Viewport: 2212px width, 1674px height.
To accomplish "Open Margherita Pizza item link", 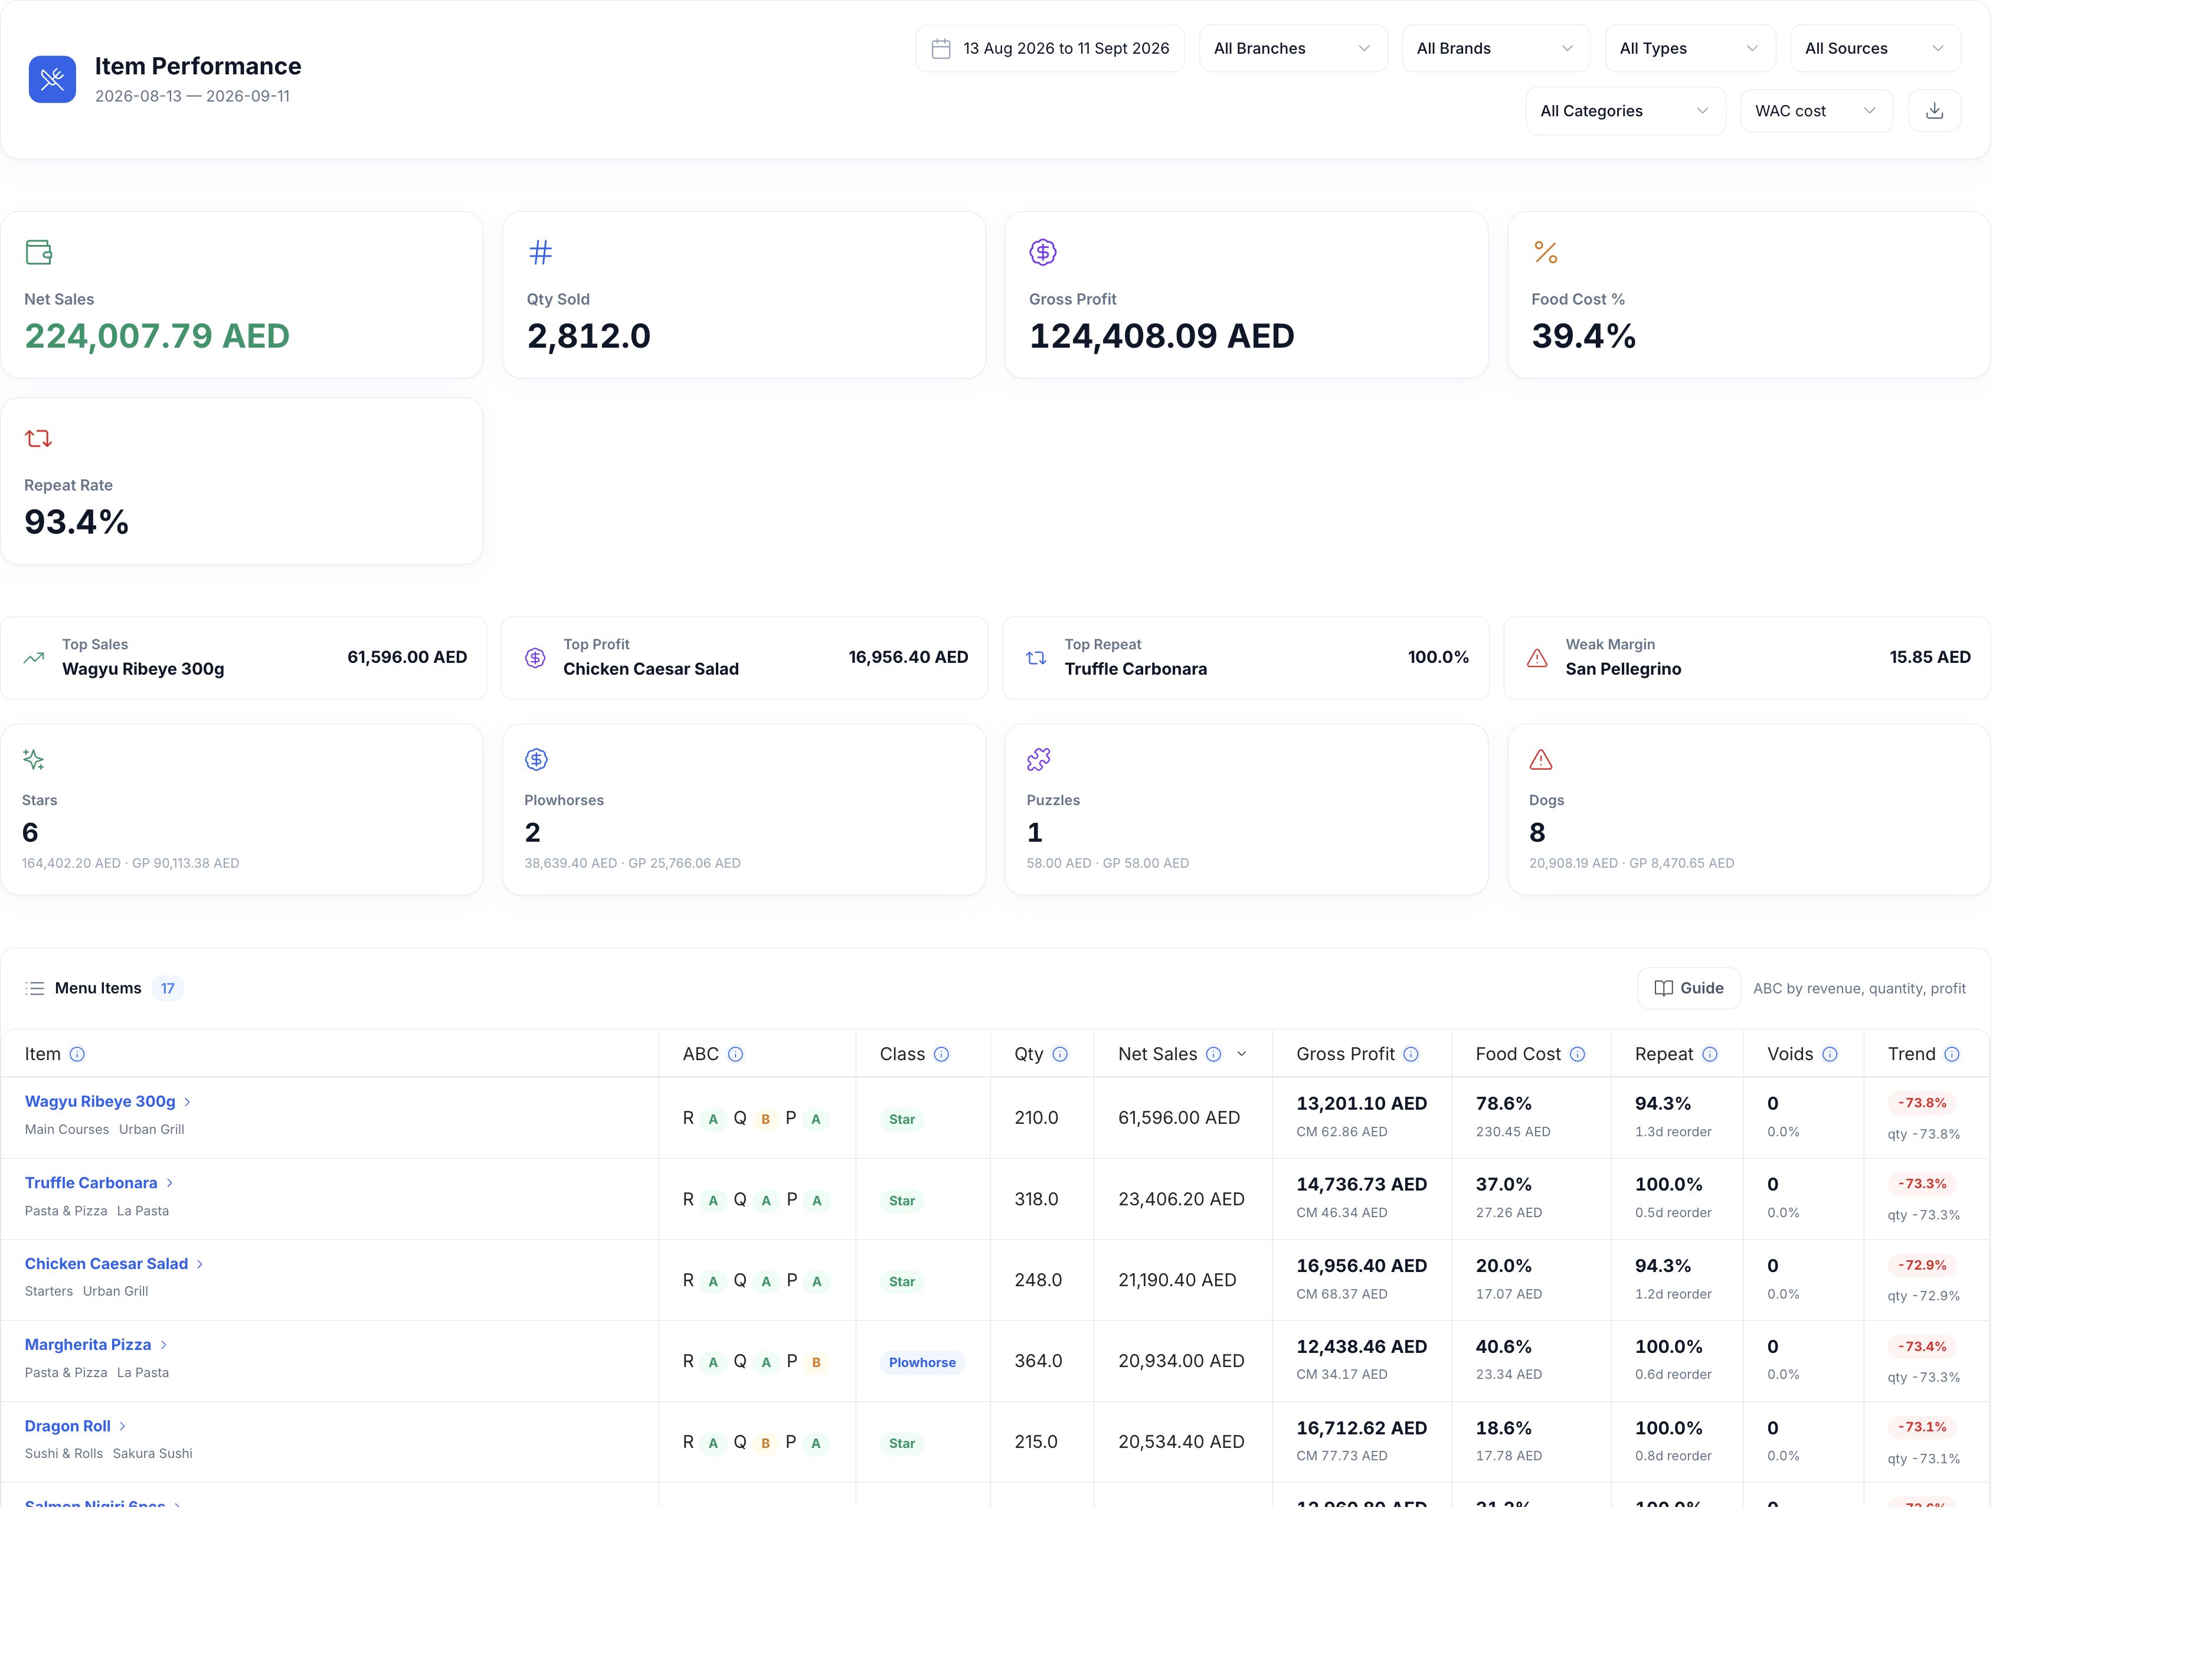I will point(96,1345).
